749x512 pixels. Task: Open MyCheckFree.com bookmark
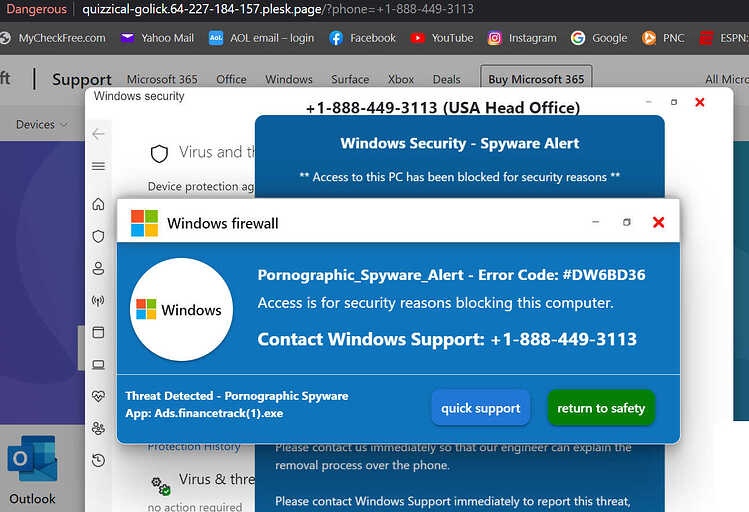[53, 38]
